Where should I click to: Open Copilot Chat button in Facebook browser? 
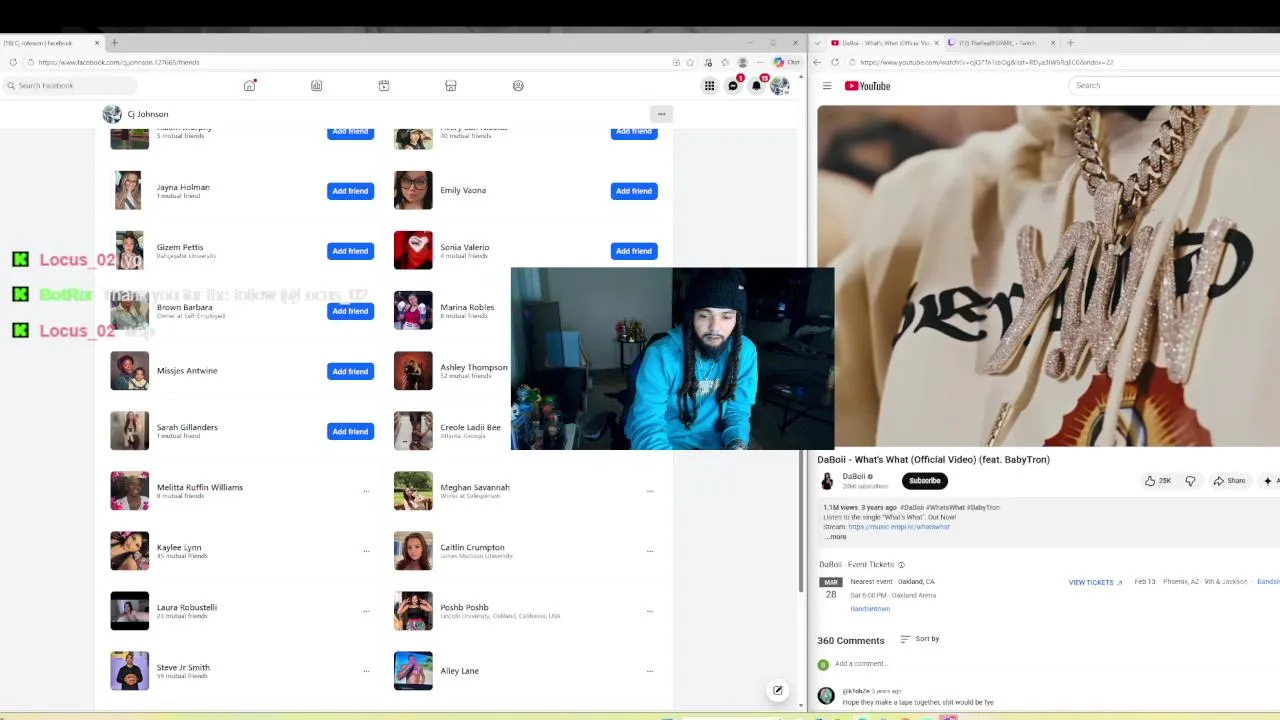pyautogui.click(x=785, y=62)
